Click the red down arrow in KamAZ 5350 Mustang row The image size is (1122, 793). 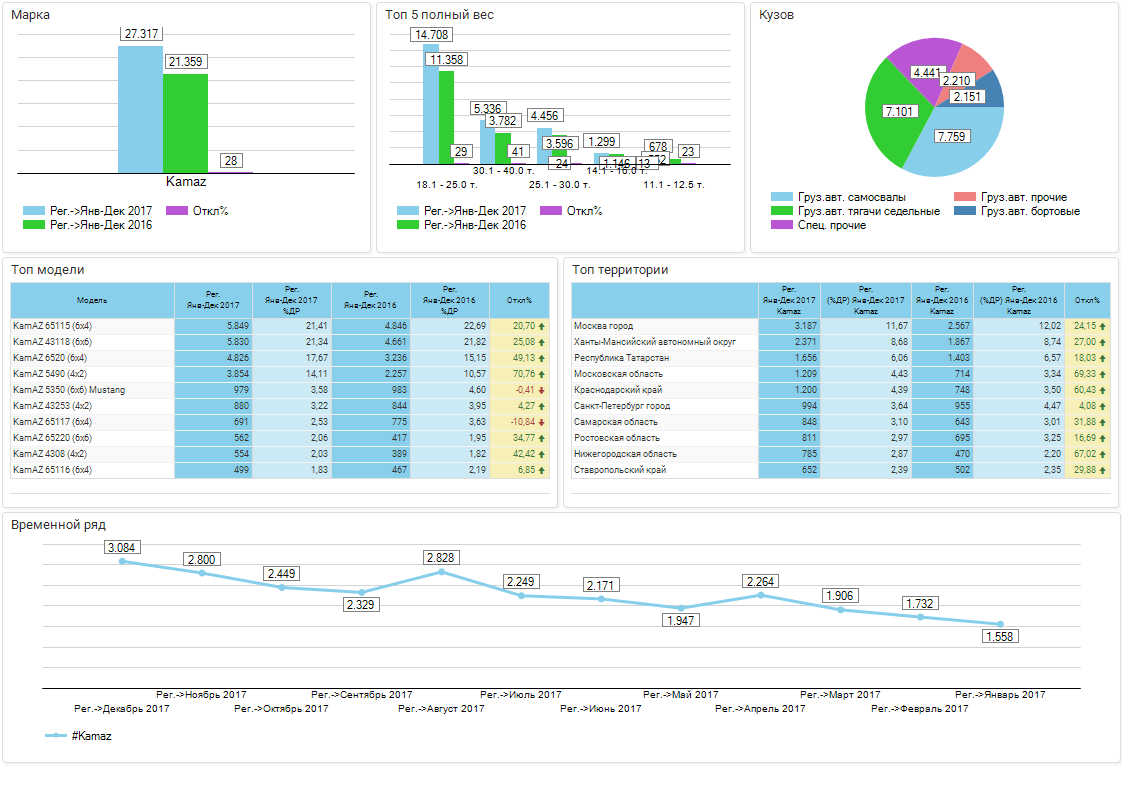(x=542, y=390)
